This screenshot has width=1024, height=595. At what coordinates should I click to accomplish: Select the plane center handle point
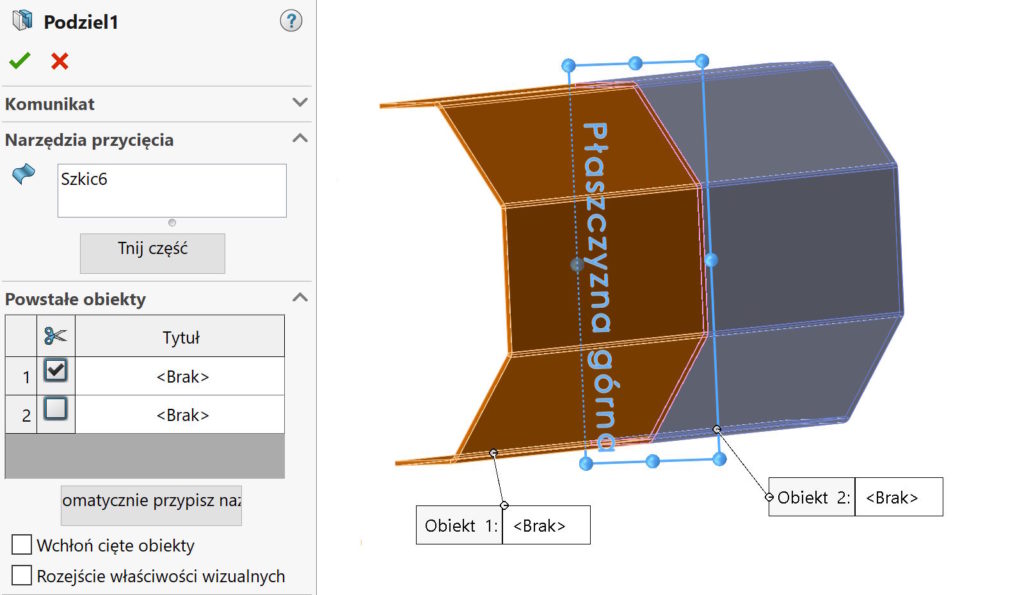(x=576, y=265)
